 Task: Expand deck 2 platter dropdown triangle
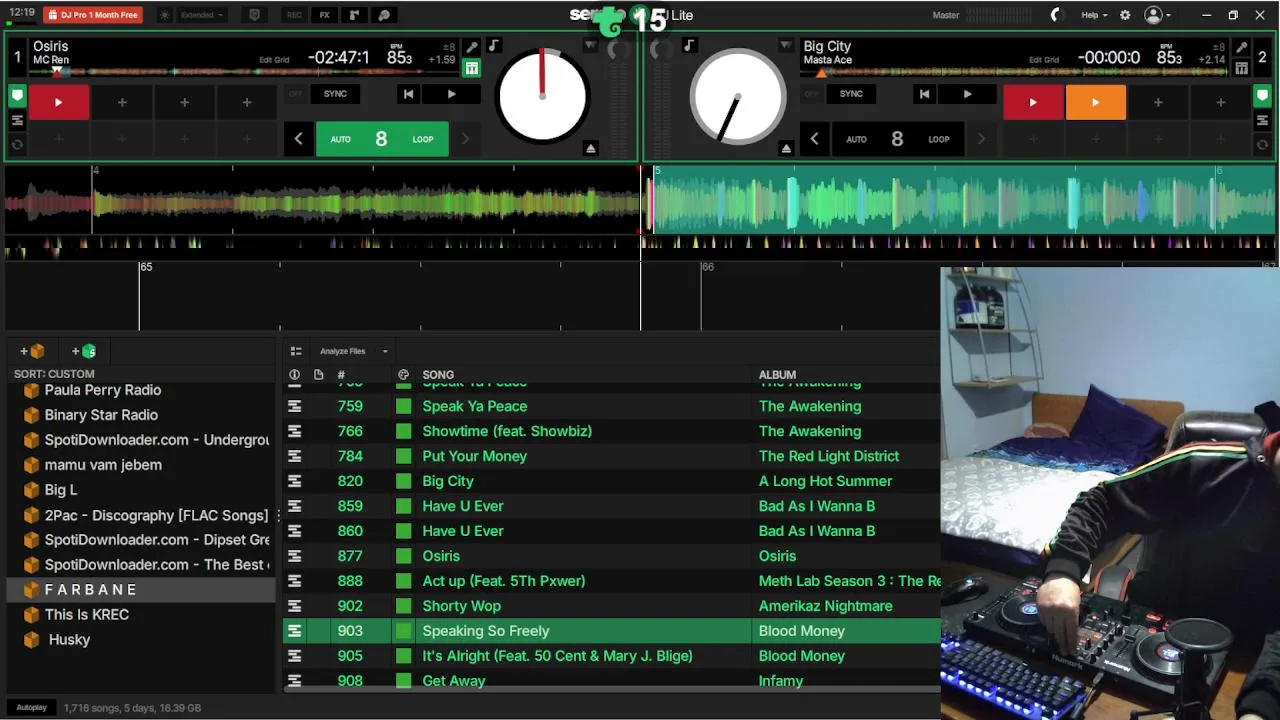point(785,46)
